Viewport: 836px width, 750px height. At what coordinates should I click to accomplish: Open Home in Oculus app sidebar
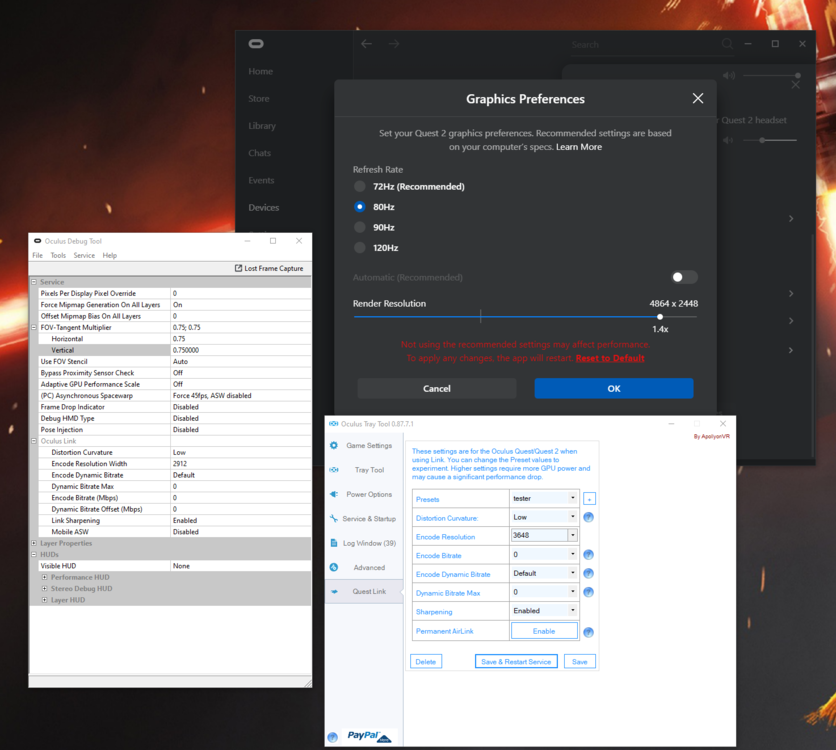[x=261, y=71]
